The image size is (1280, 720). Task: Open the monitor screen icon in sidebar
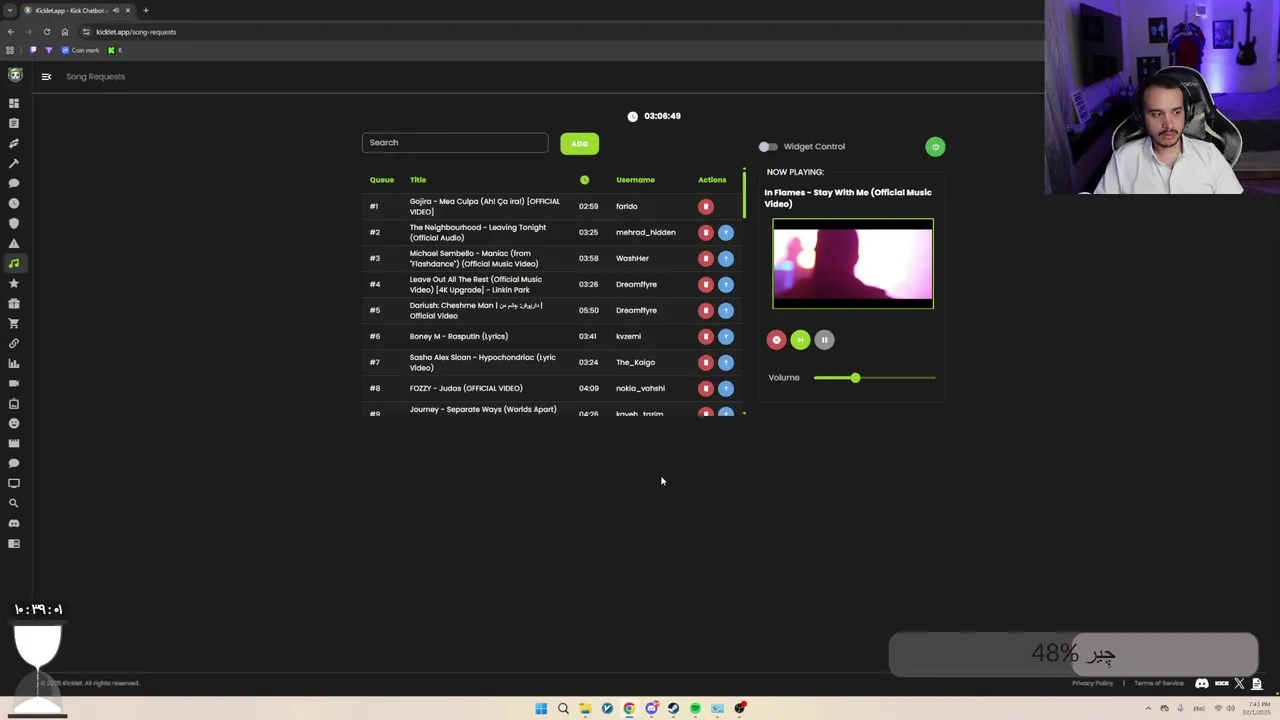point(14,483)
